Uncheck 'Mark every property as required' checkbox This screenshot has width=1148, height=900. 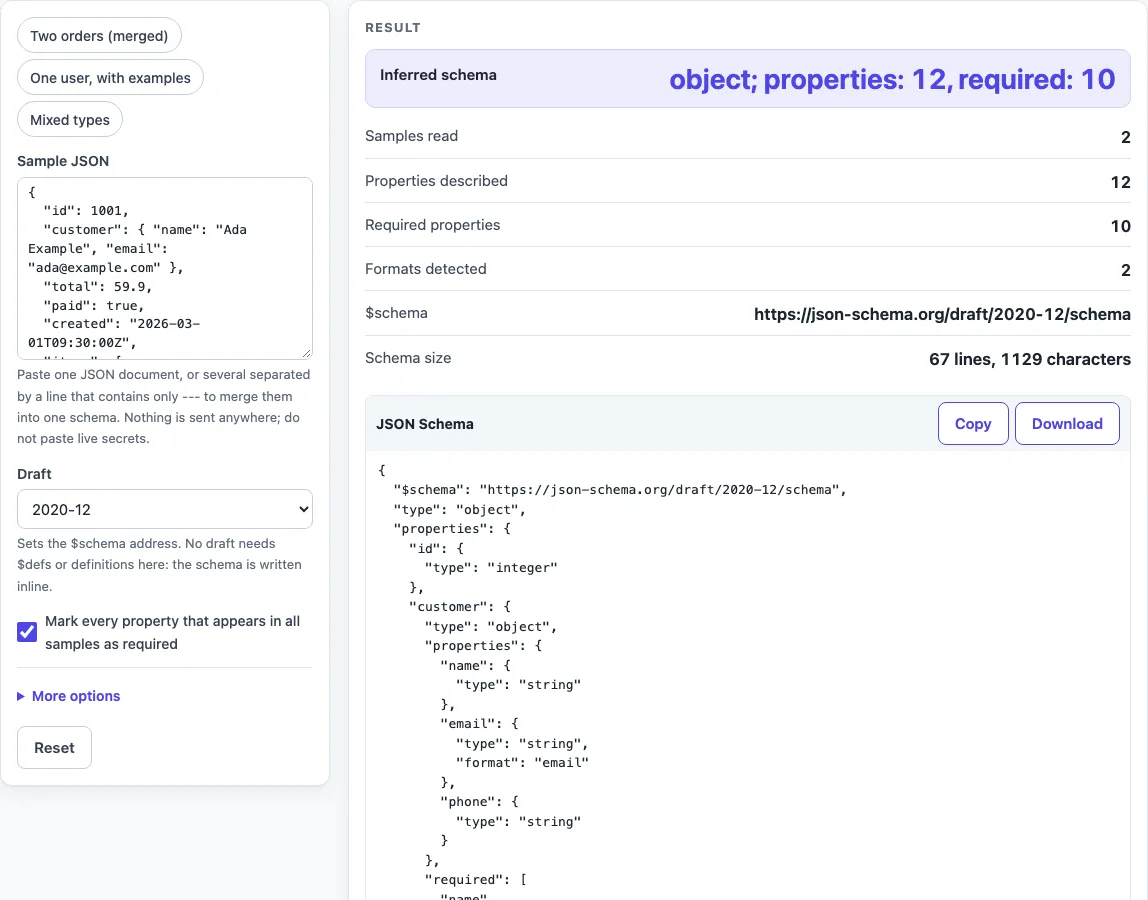coord(27,632)
